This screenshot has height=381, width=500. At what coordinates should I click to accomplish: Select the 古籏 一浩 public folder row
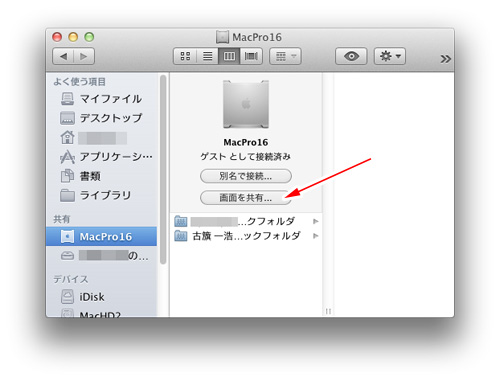[x=246, y=236]
